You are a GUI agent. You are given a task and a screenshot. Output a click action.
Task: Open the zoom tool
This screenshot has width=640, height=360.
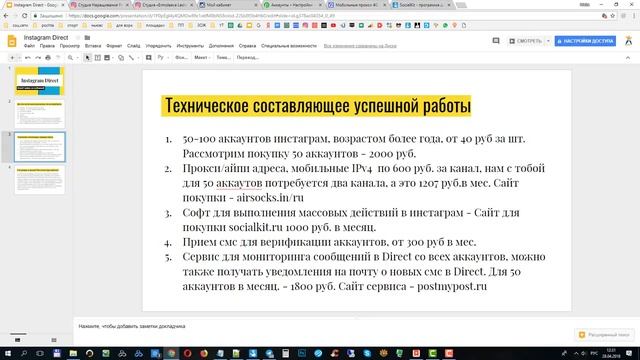tap(70, 58)
